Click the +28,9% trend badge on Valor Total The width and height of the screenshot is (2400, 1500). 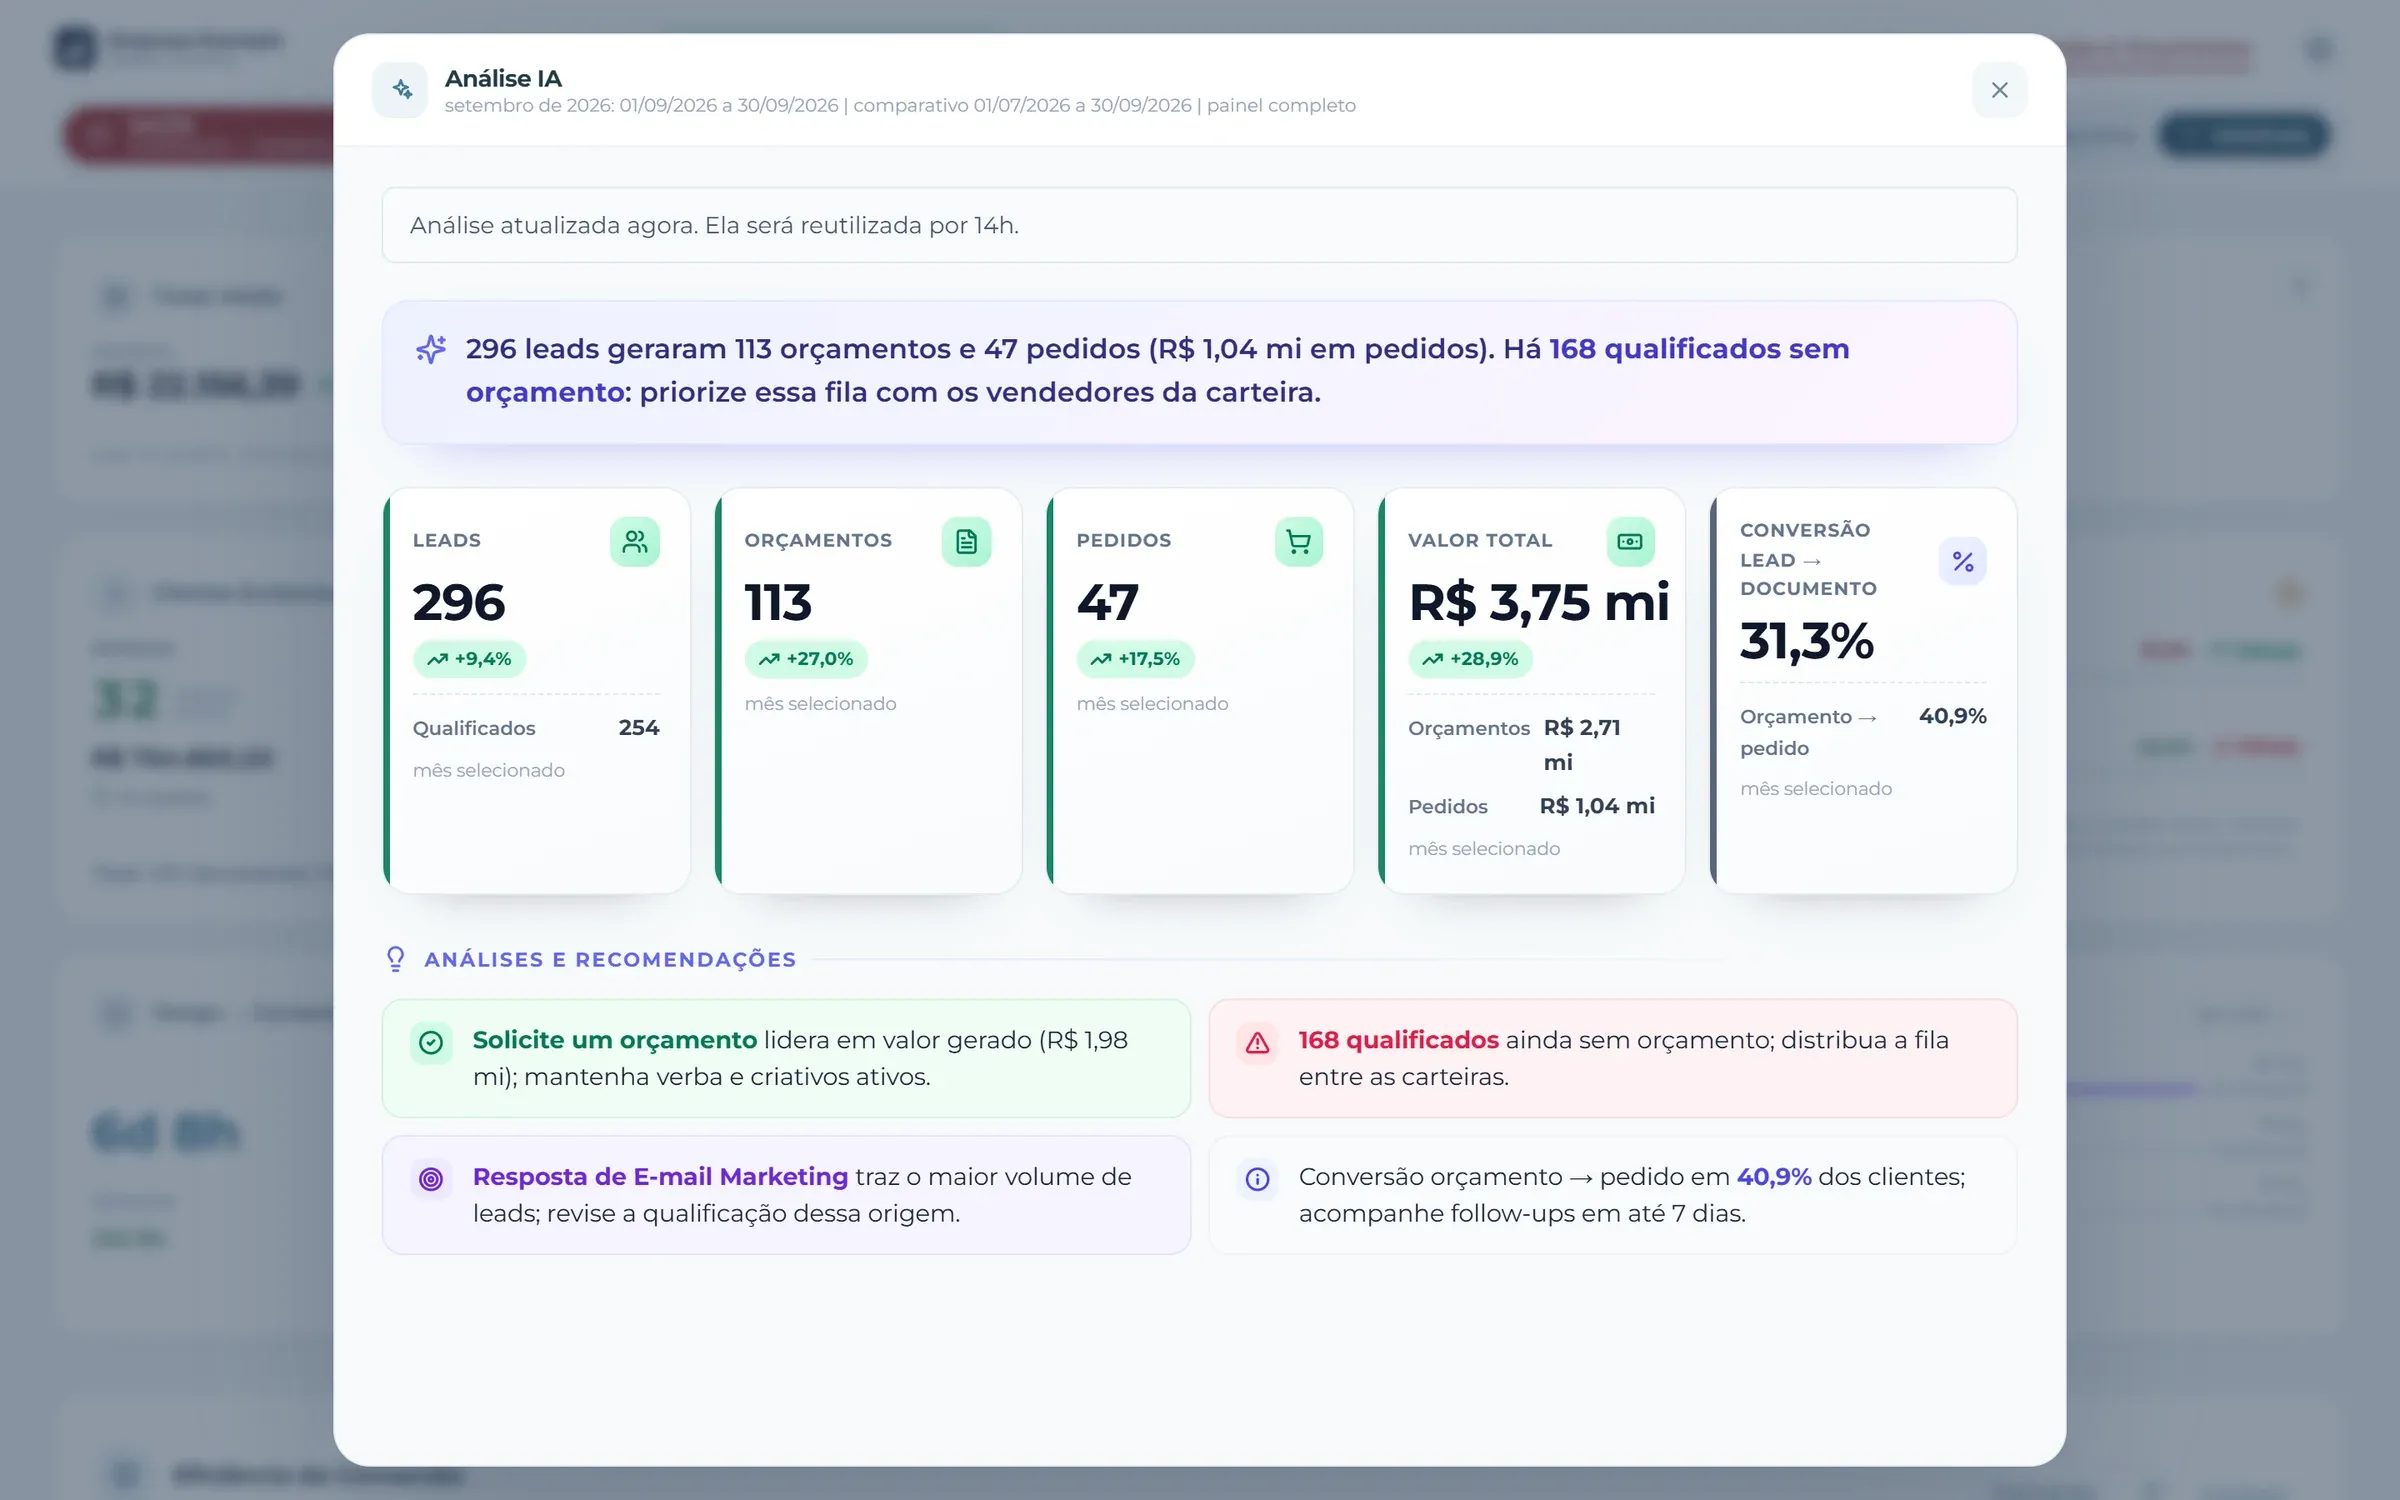1470,659
